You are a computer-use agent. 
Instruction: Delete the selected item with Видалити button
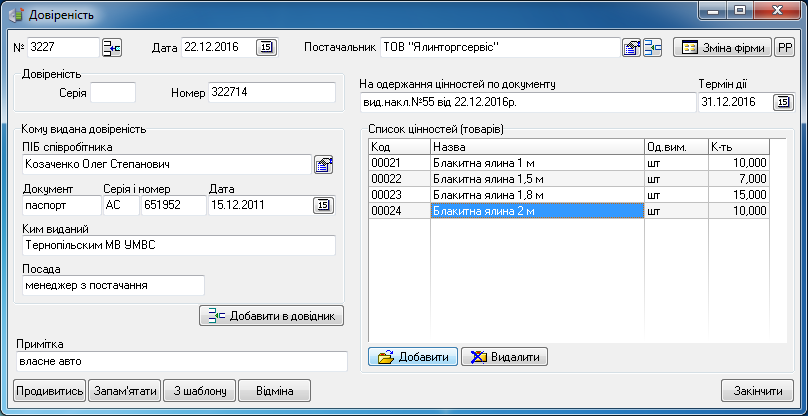point(504,357)
